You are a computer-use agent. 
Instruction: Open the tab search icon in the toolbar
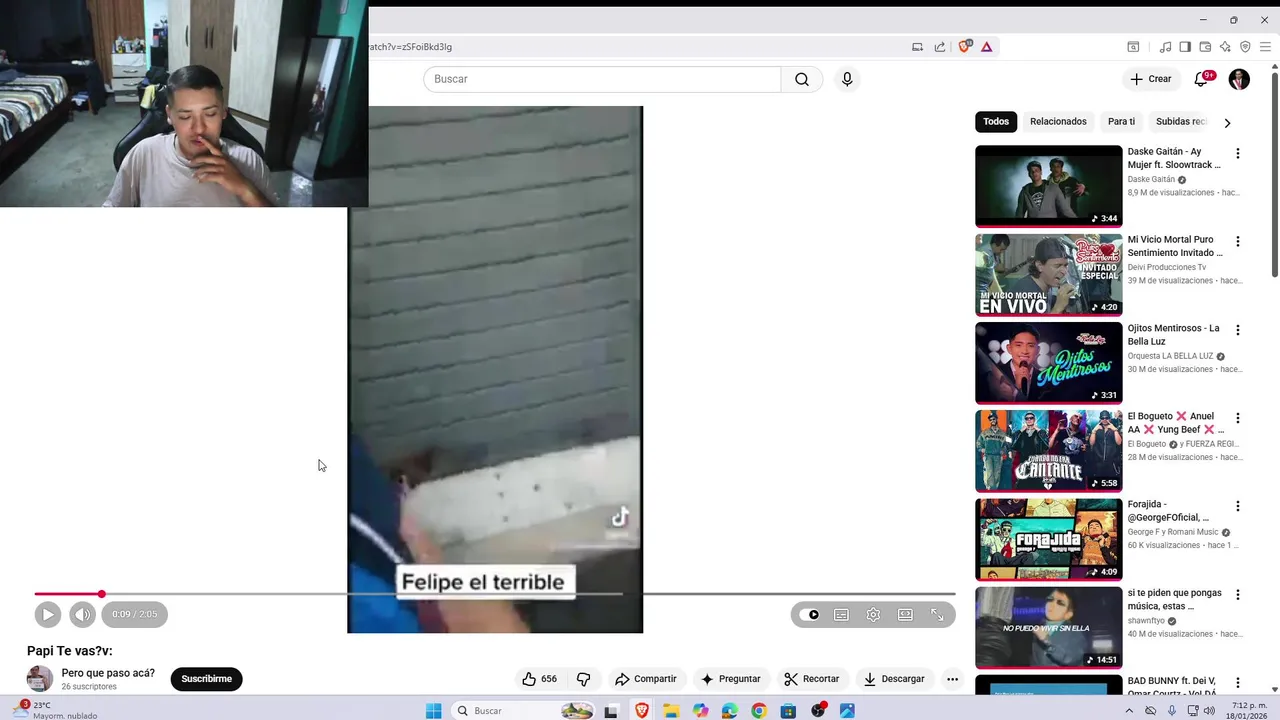(x=1133, y=46)
